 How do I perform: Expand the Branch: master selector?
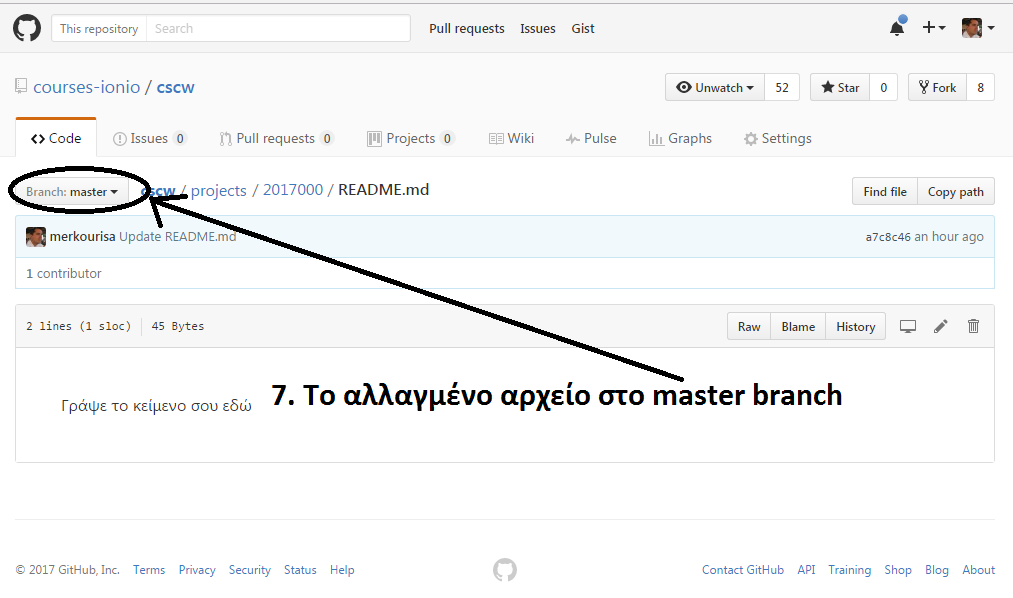coord(72,192)
